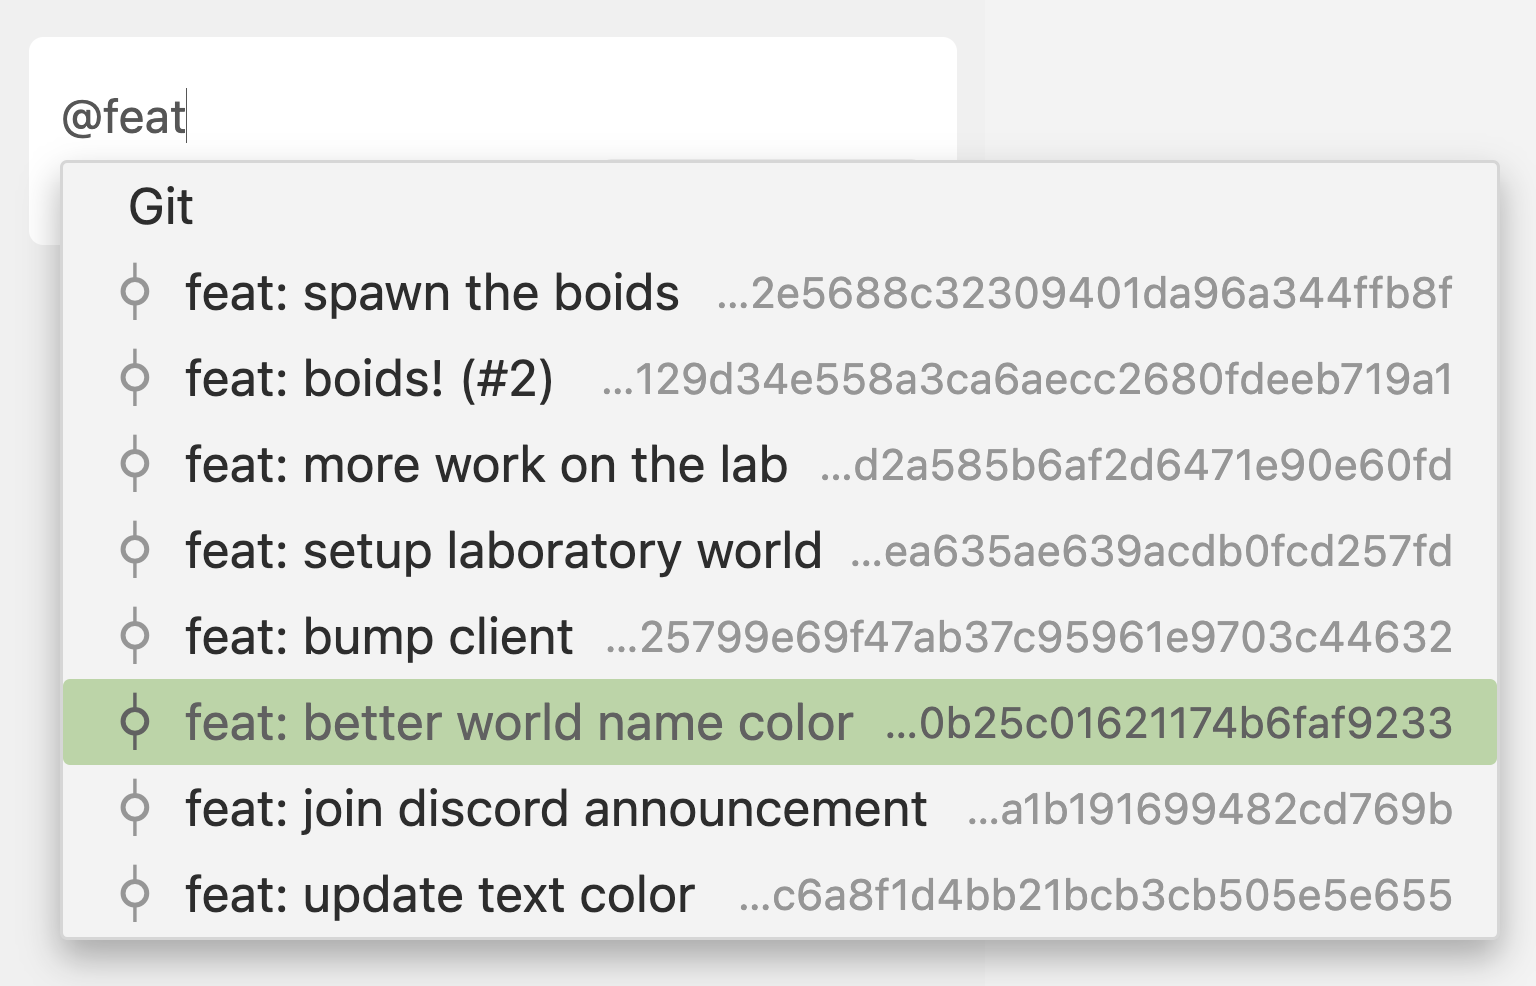Click the commit icon for "feat: join discord announcement"
Screen dimensions: 1536x986
pos(136,809)
